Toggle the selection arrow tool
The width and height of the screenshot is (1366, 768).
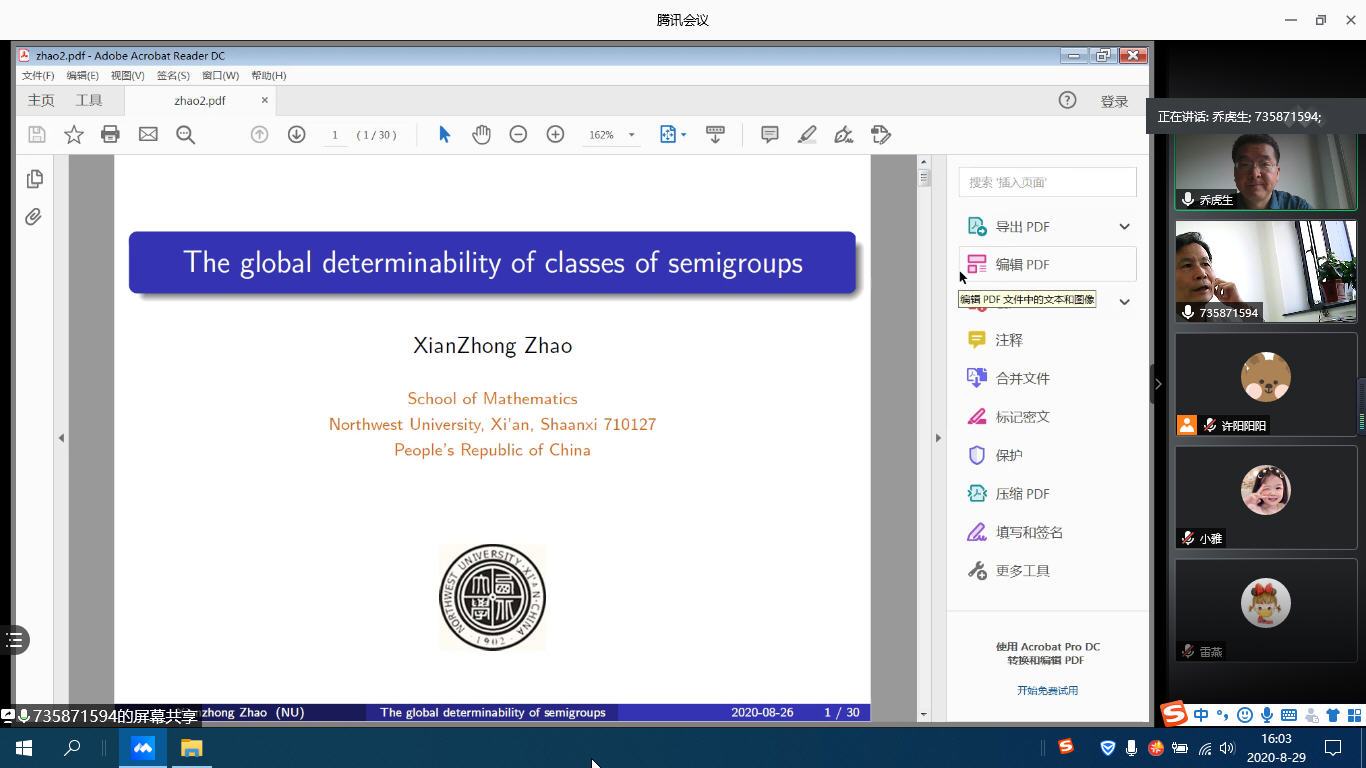coord(445,135)
